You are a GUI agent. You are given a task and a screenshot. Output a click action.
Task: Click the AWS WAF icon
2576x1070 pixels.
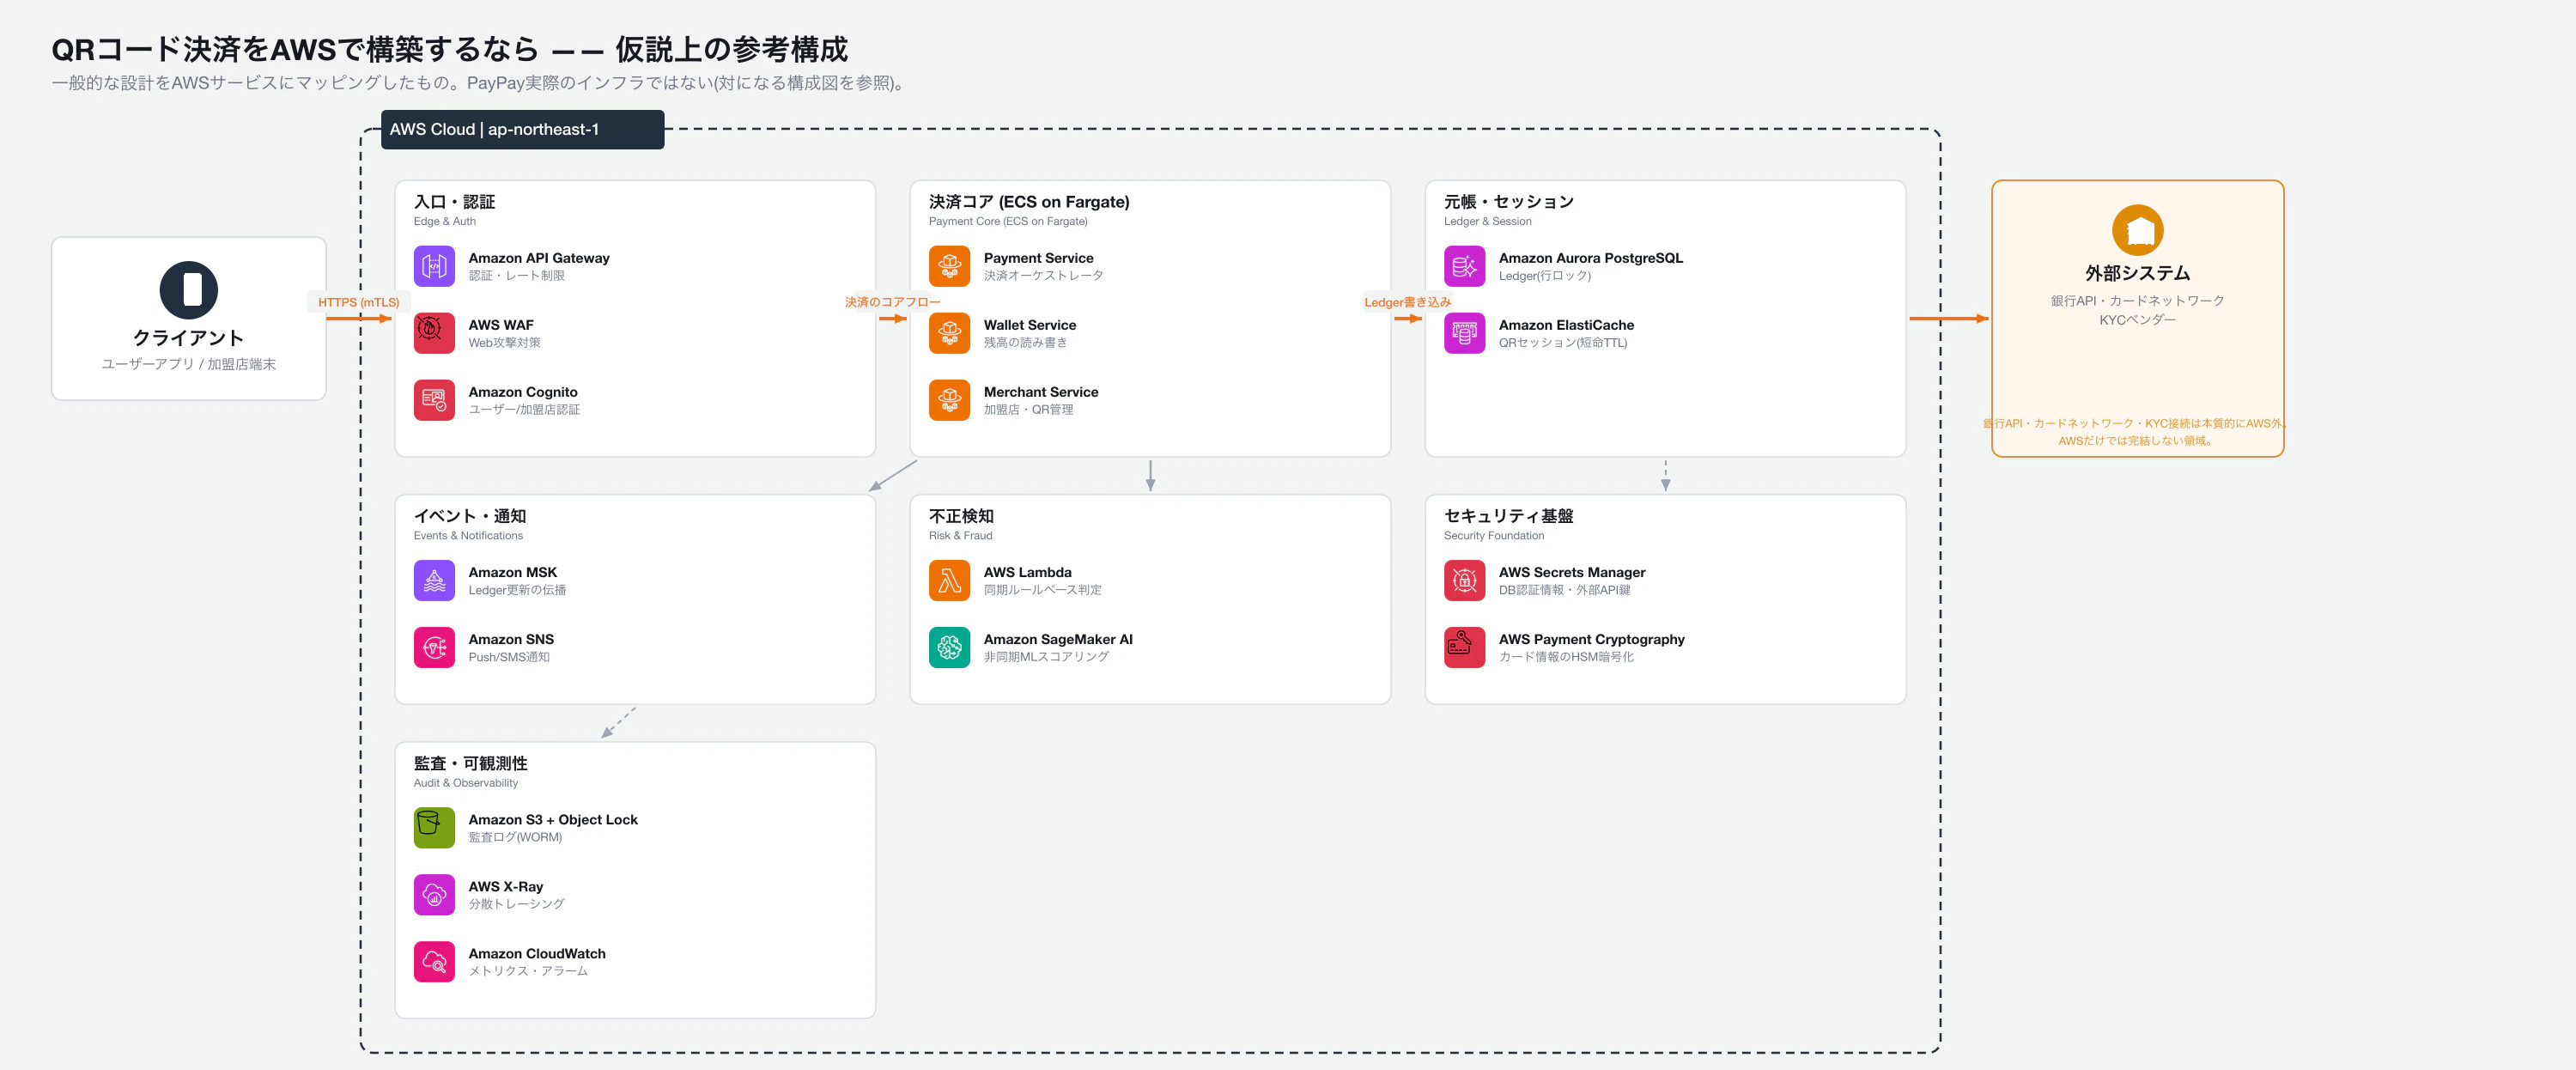coord(434,333)
